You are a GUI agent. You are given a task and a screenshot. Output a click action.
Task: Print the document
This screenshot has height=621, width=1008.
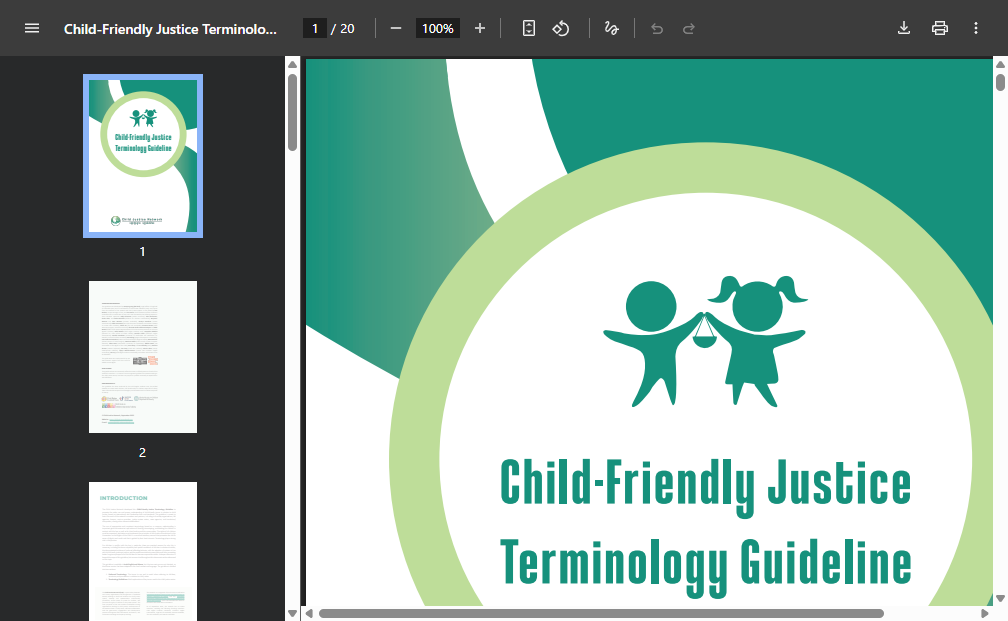point(940,28)
